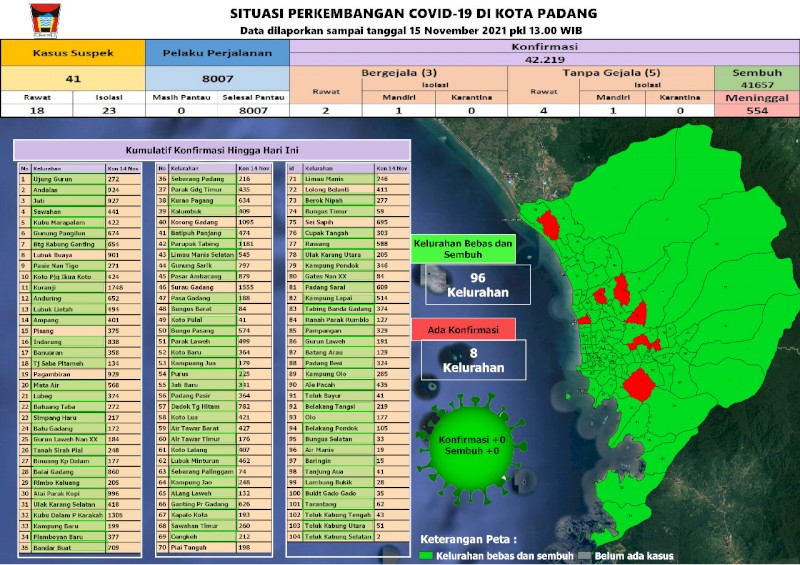The height and width of the screenshot is (565, 800).
Task: Click the 'Masih Pantau' column label
Action: (182, 97)
